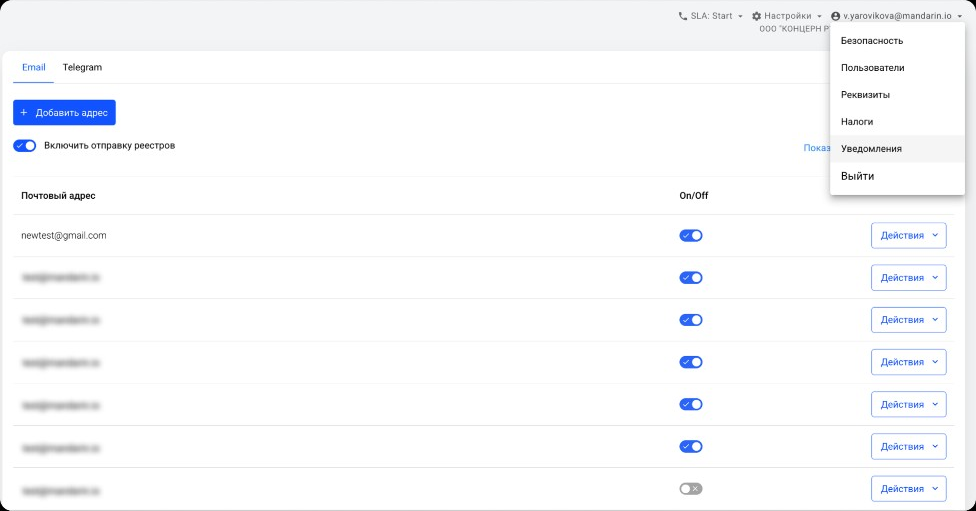This screenshot has height=511, width=976.
Task: Open Безопасность from the account menu
Action: (871, 41)
